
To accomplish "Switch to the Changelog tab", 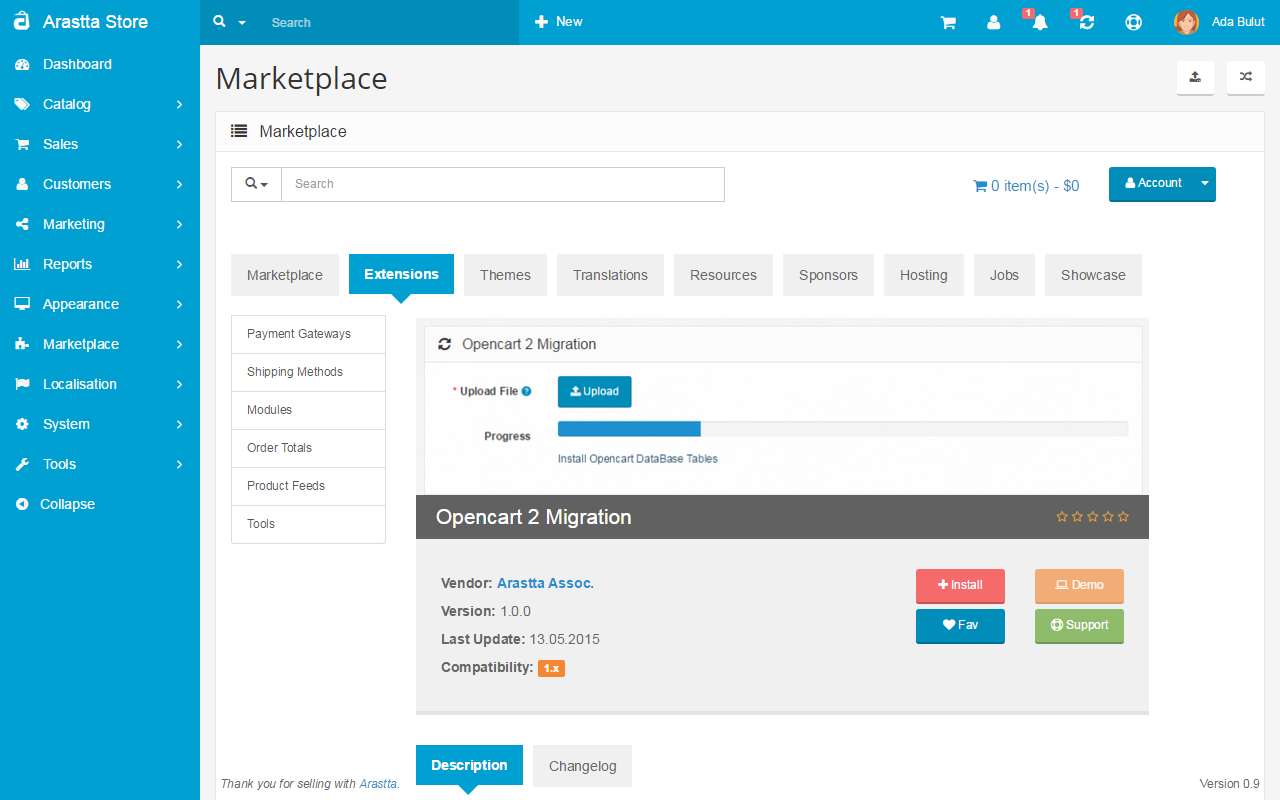I will [582, 766].
